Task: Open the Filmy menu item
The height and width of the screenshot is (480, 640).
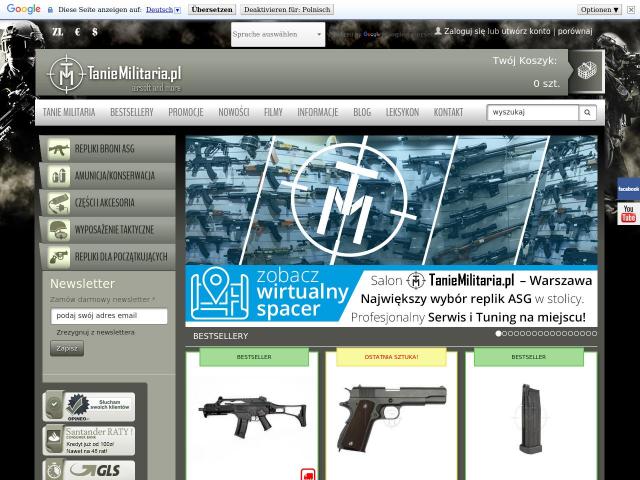Action: coord(273,112)
